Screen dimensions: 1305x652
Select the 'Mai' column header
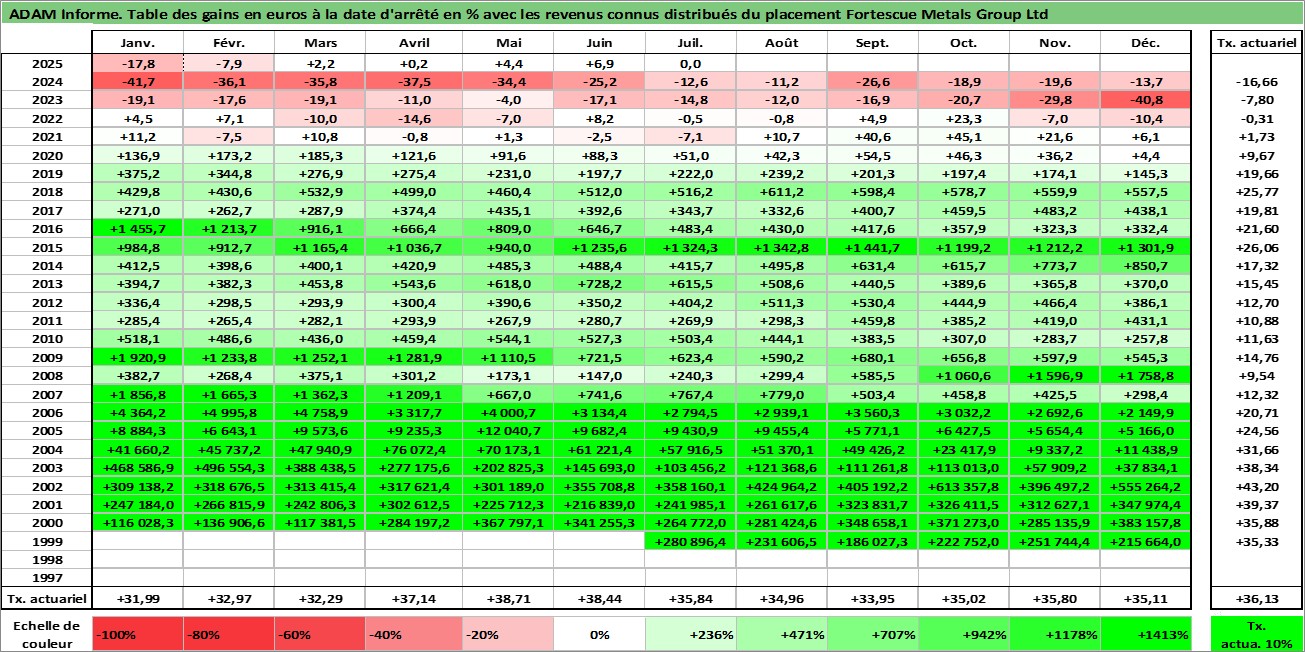click(508, 43)
